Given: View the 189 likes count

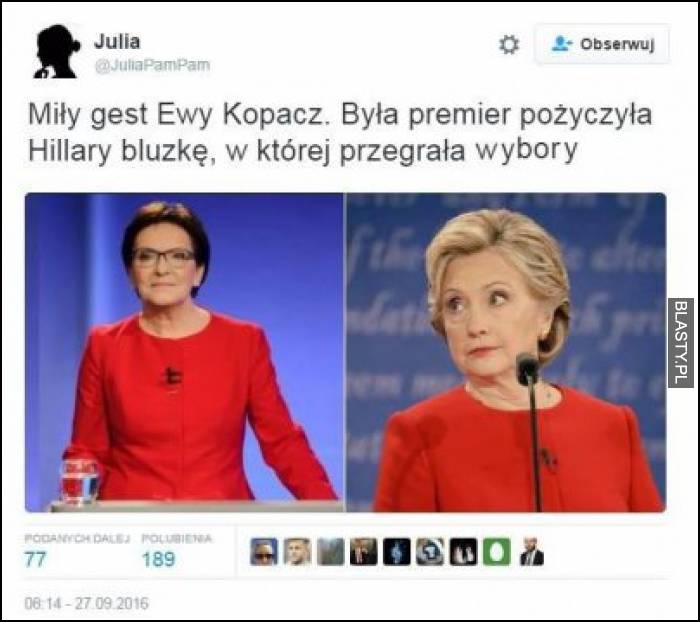Looking at the screenshot, I should [158, 559].
